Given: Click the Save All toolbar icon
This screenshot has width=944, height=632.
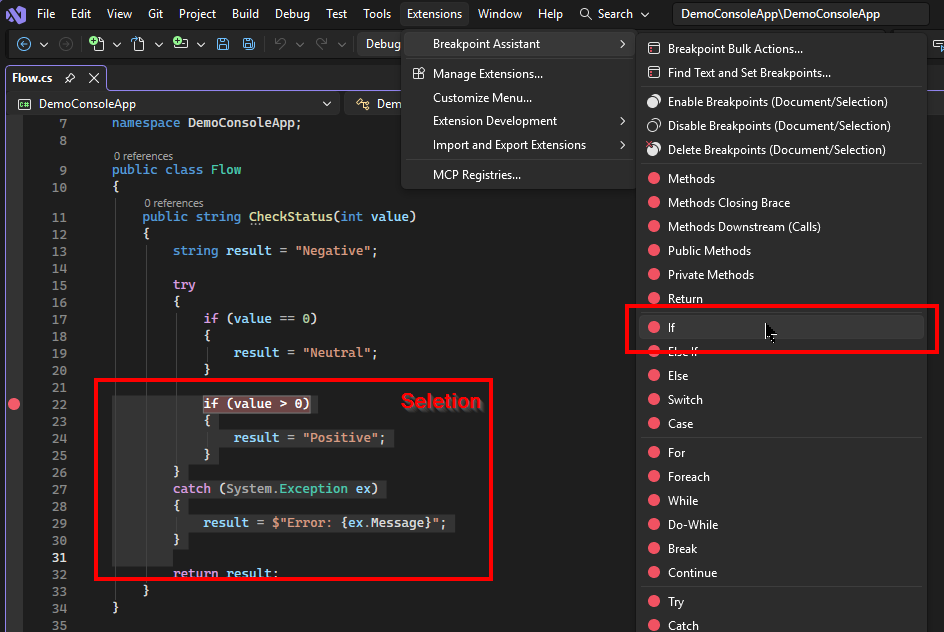Looking at the screenshot, I should [249, 44].
